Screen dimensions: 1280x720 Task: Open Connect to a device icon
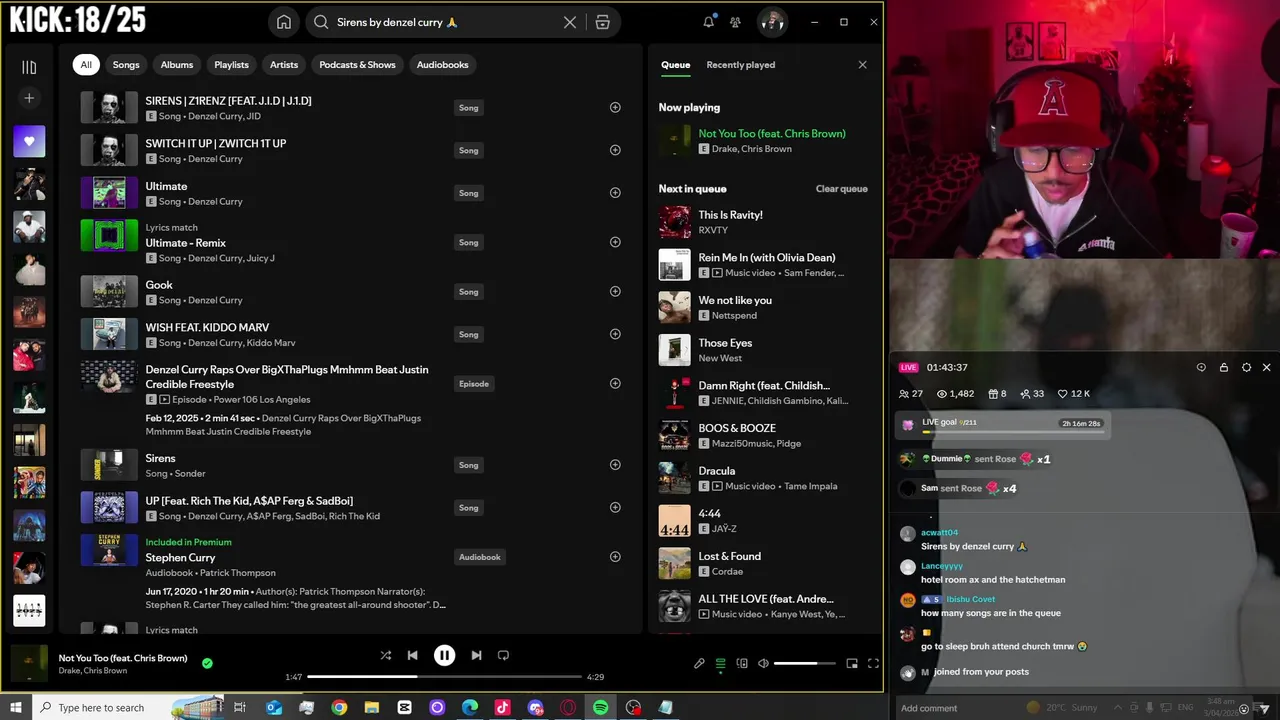point(742,663)
